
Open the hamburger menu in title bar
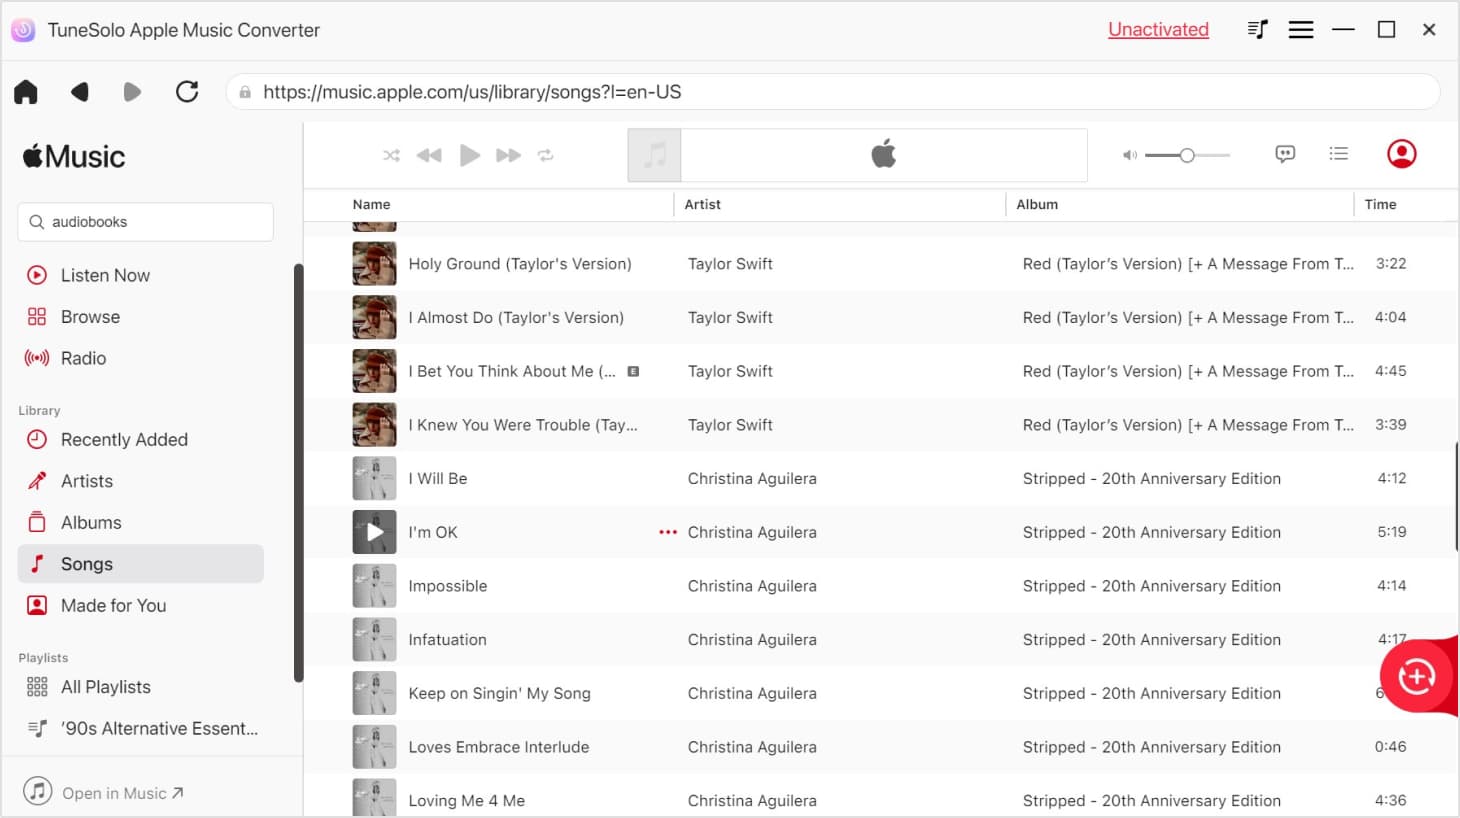[1301, 30]
